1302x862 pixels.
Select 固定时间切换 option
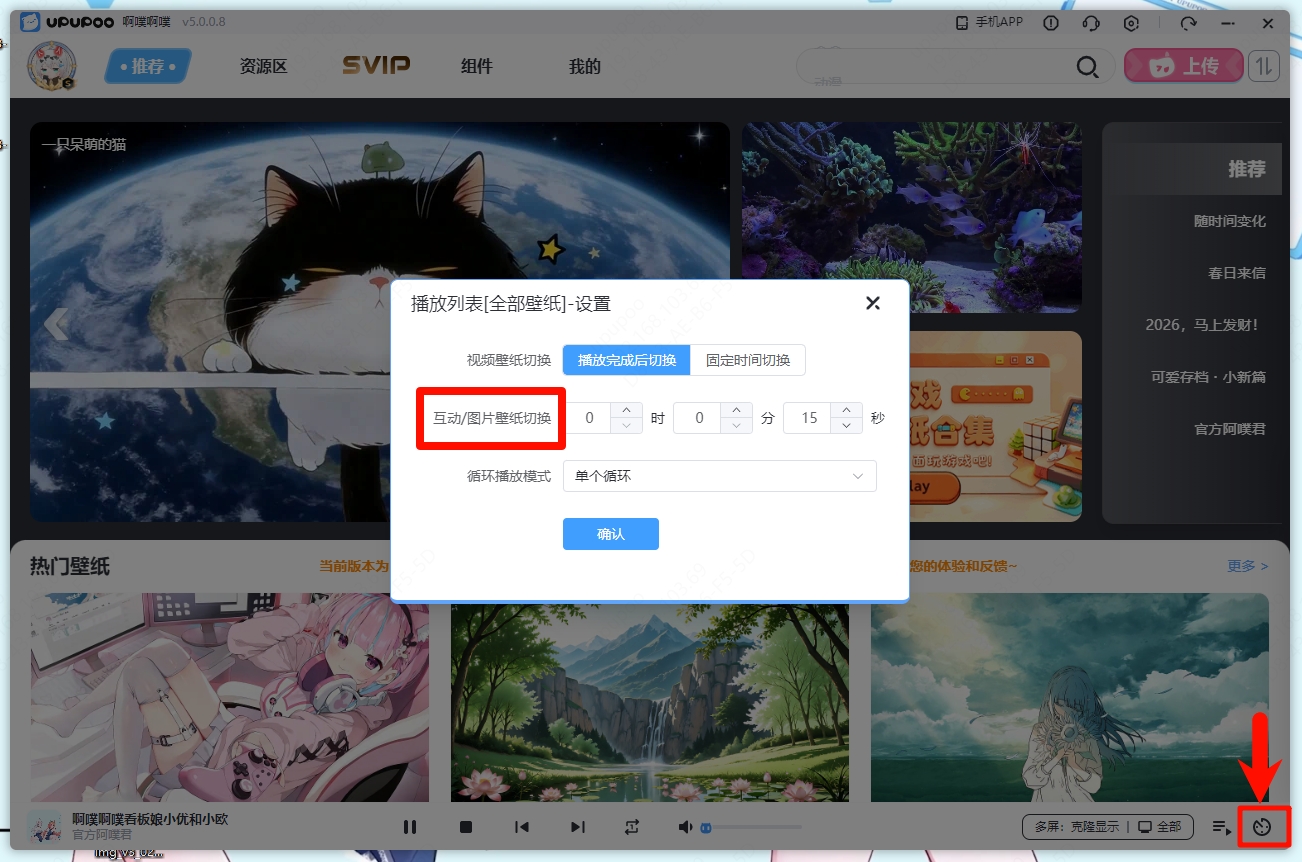click(748, 360)
